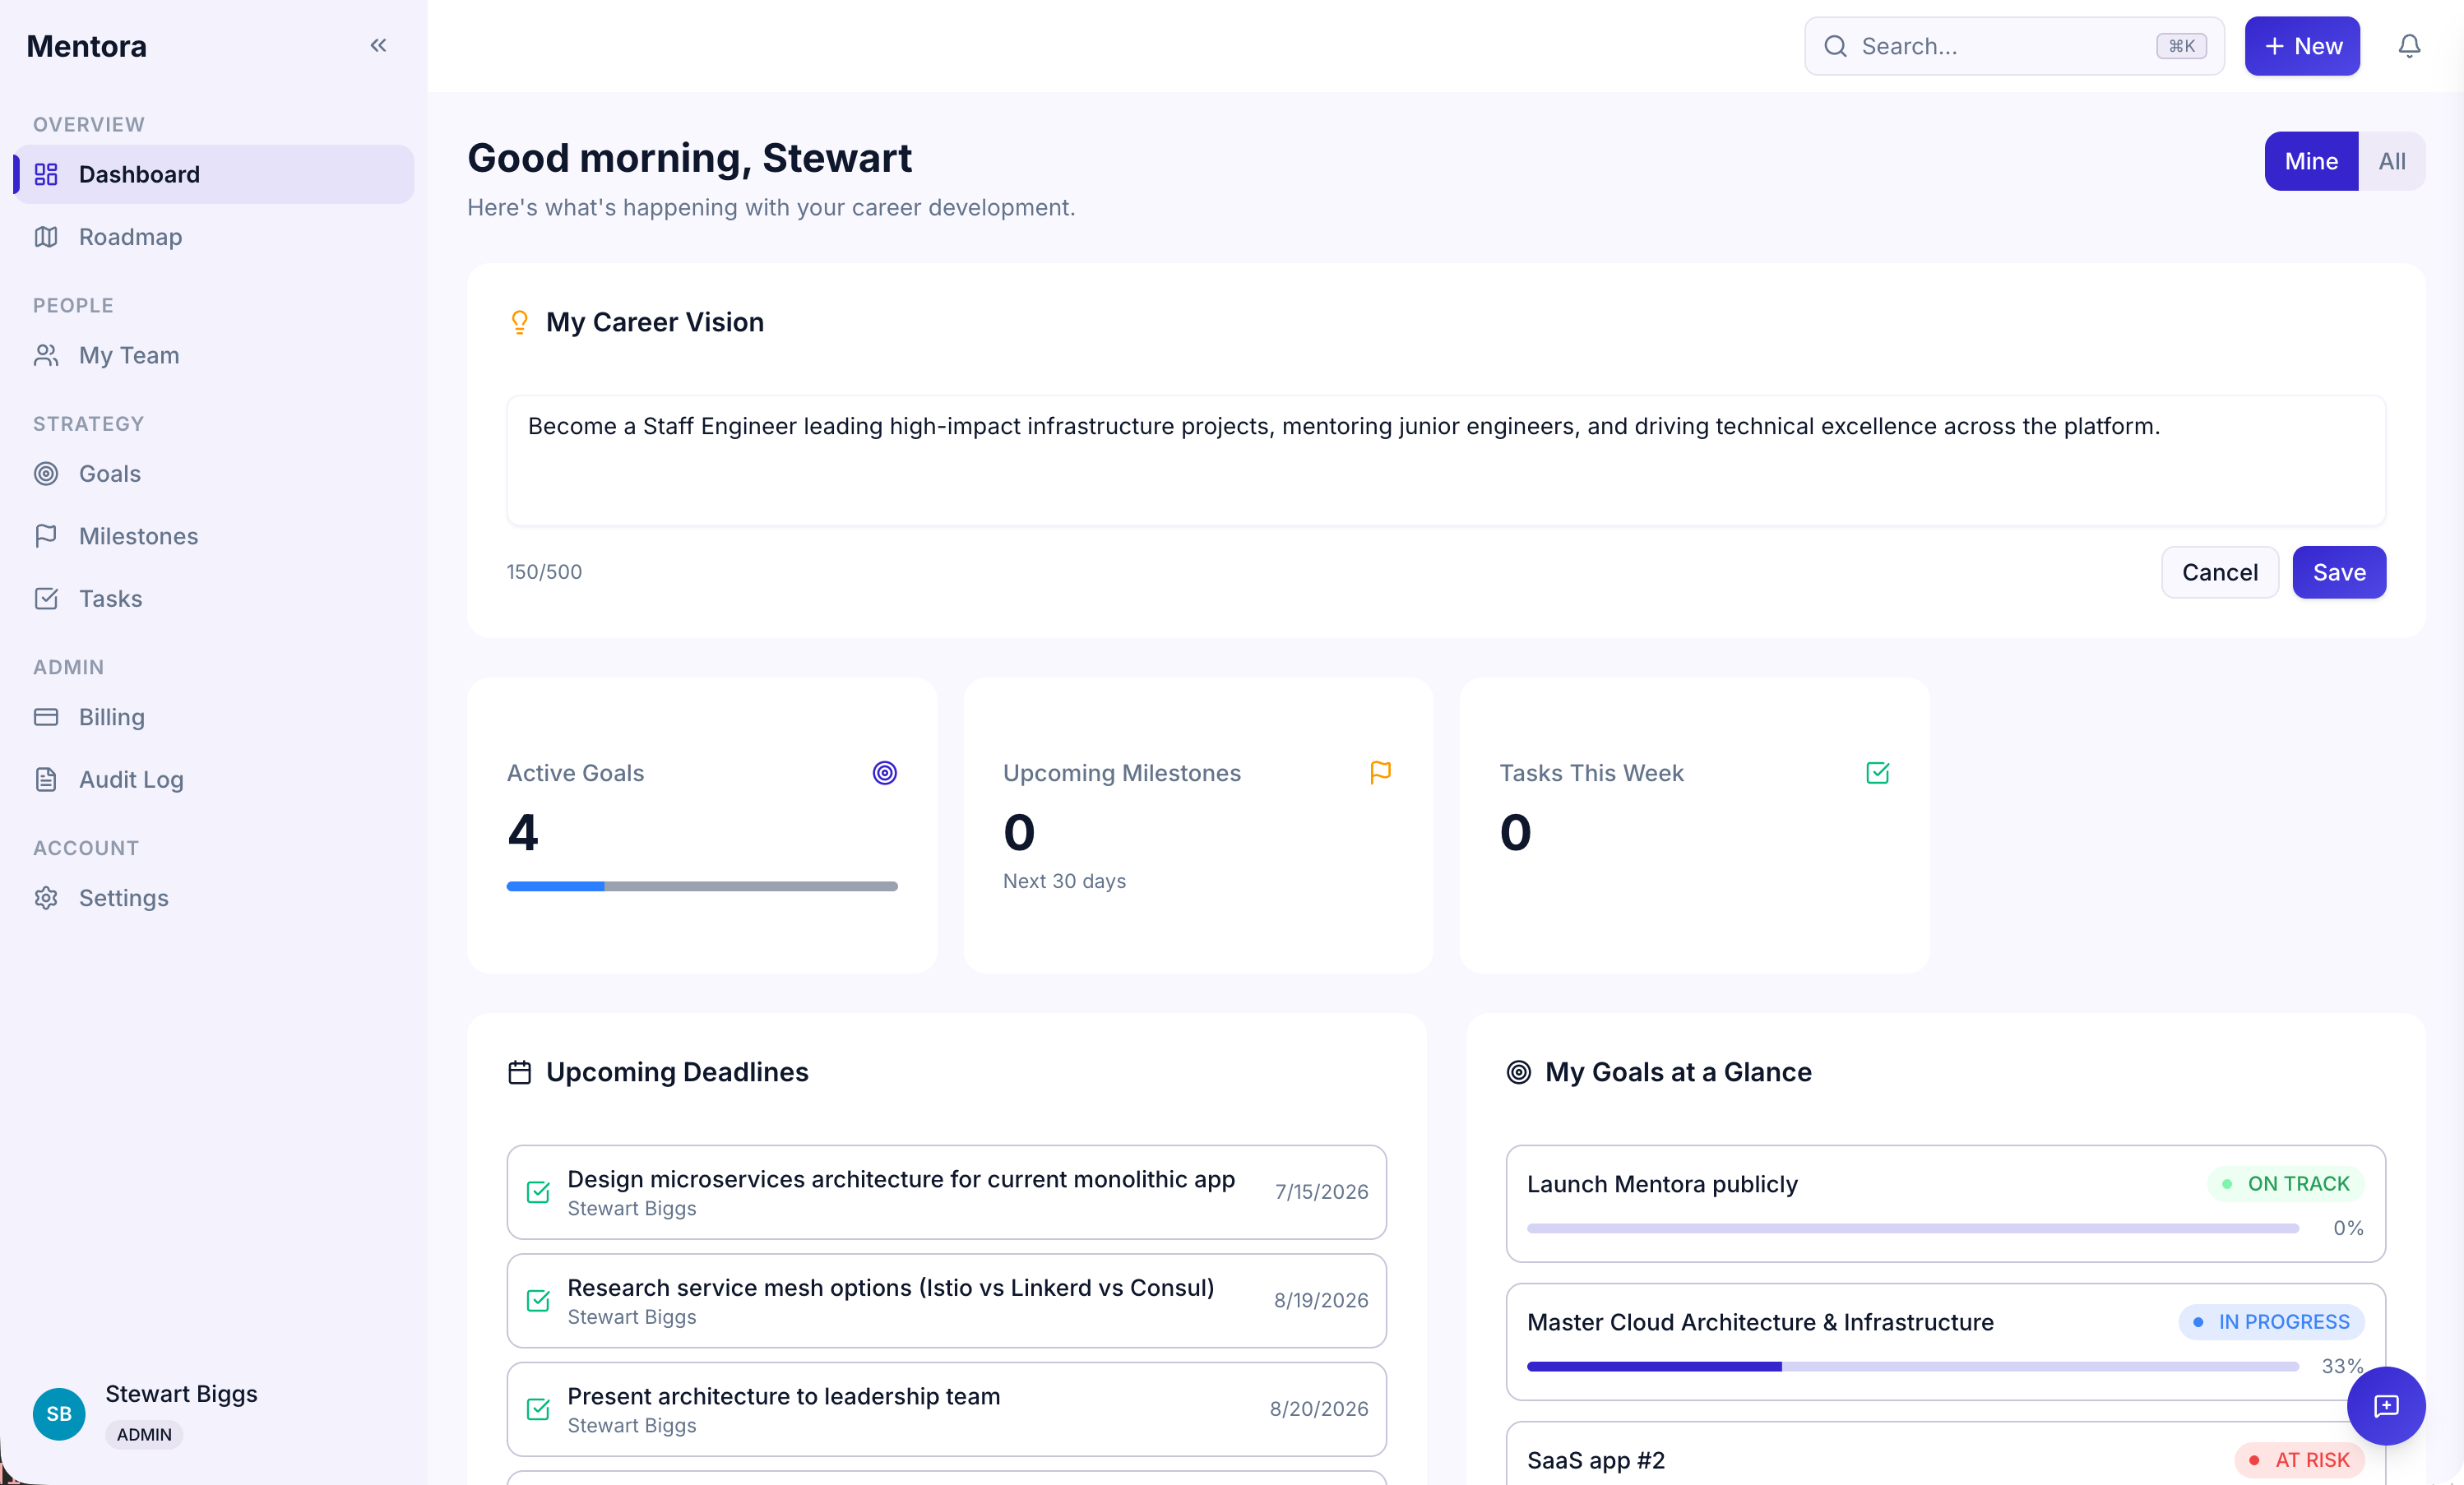Screen dimensions: 2464x1485
Task: Check off the Research service mesh options task
Action: [538, 1300]
